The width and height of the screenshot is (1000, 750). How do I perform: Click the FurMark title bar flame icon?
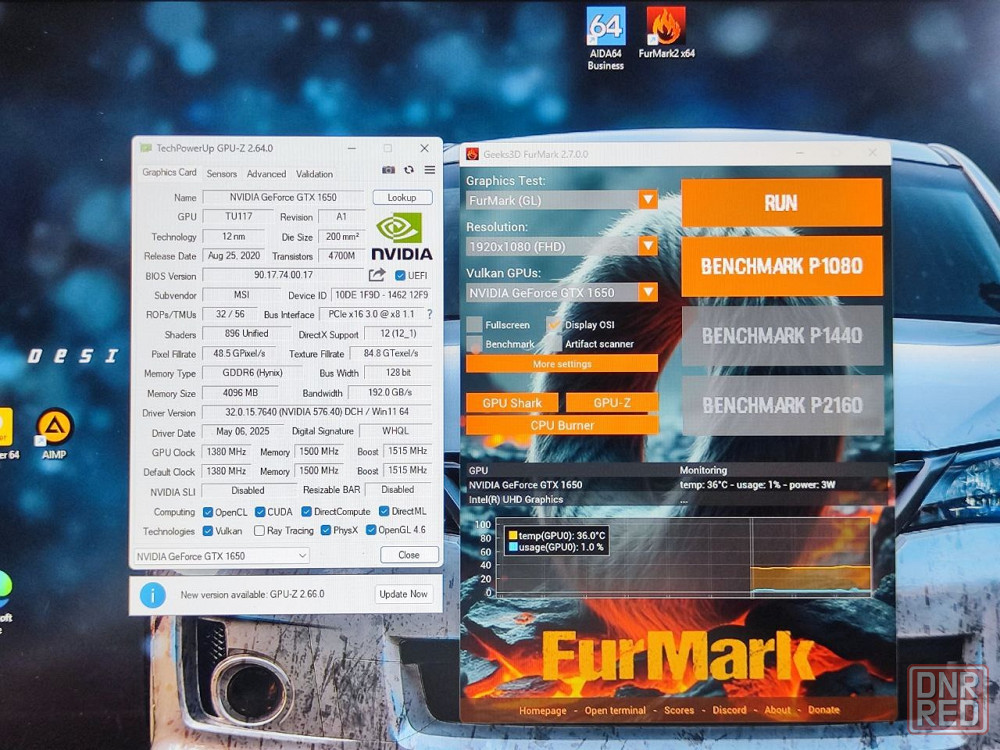pyautogui.click(x=472, y=154)
